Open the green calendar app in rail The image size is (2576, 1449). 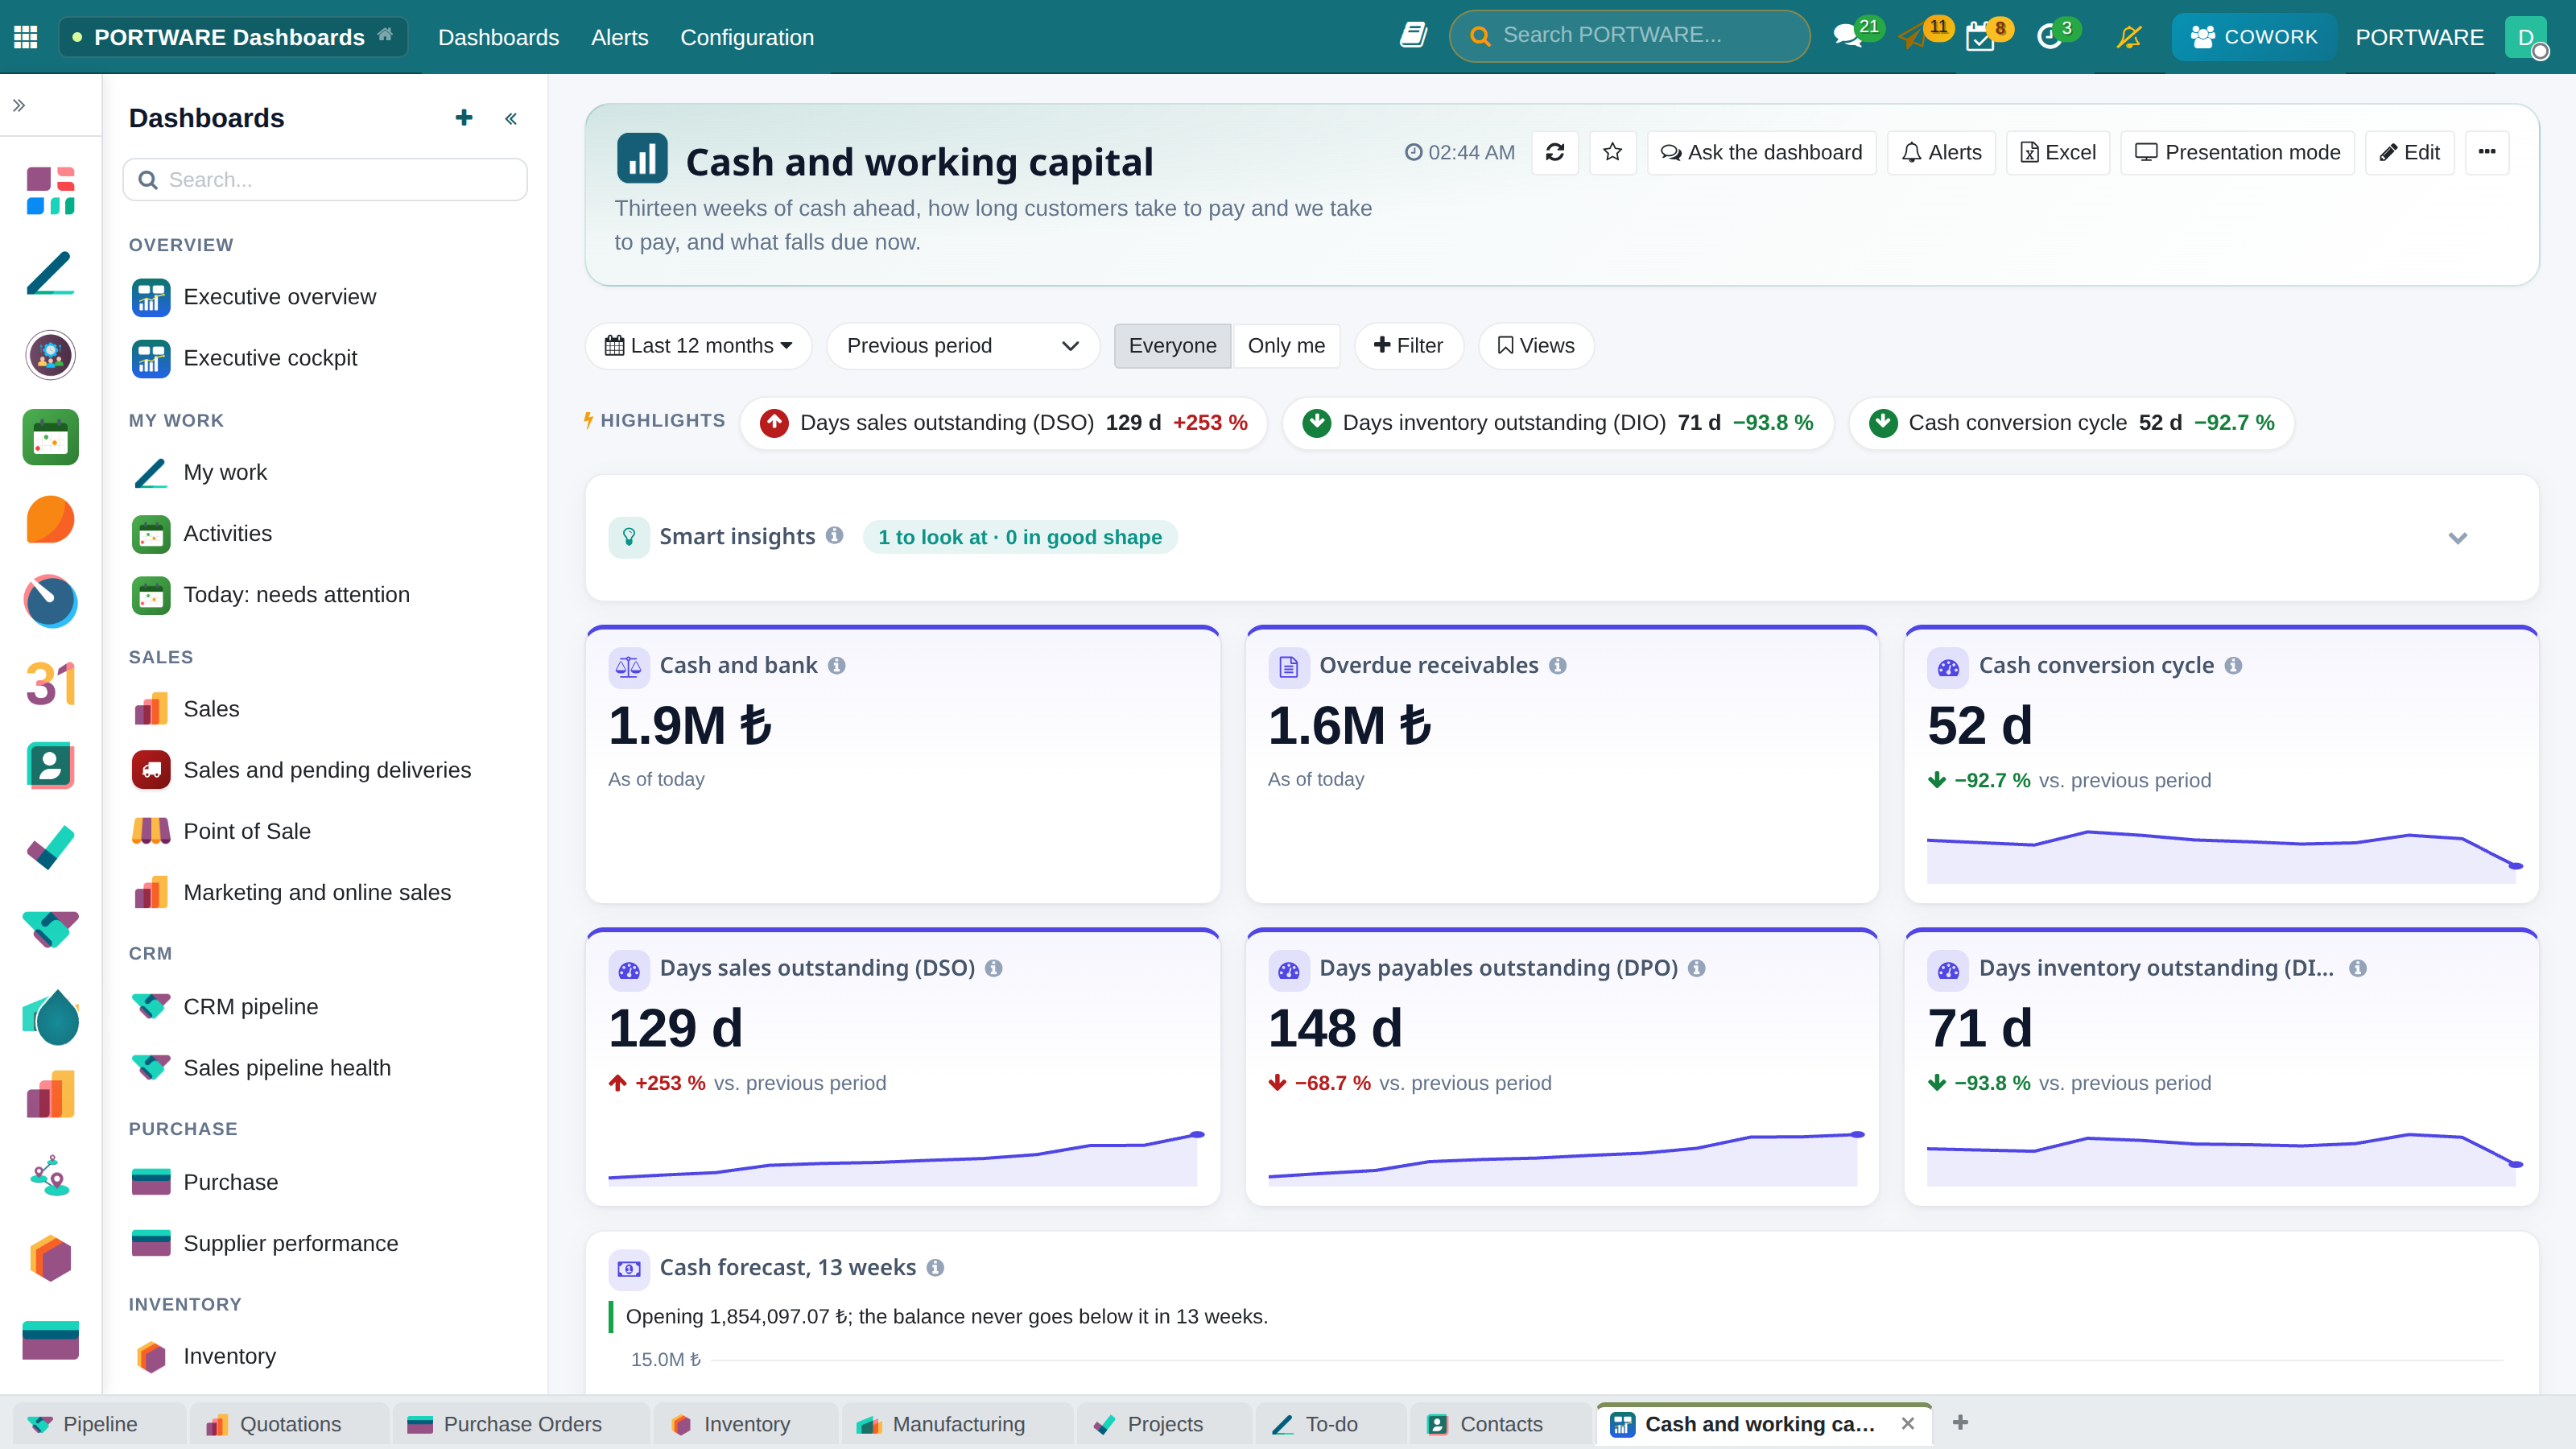[x=50, y=437]
